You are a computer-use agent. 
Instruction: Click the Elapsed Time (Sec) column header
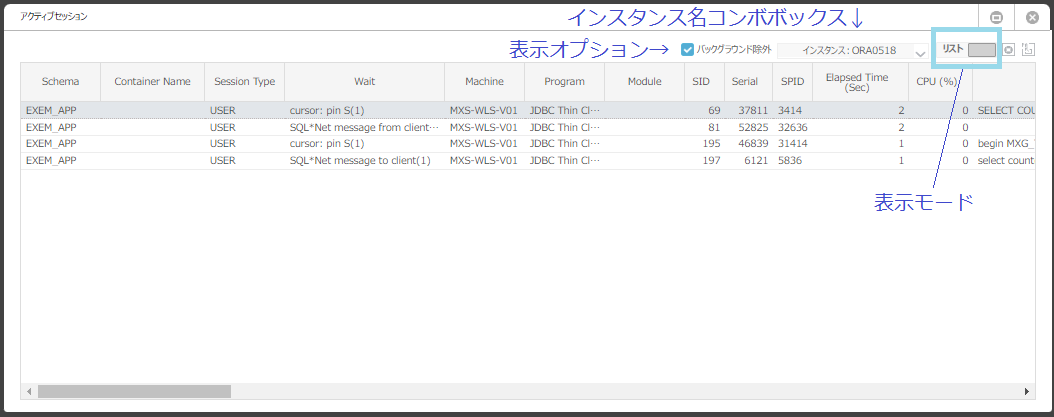[x=860, y=81]
